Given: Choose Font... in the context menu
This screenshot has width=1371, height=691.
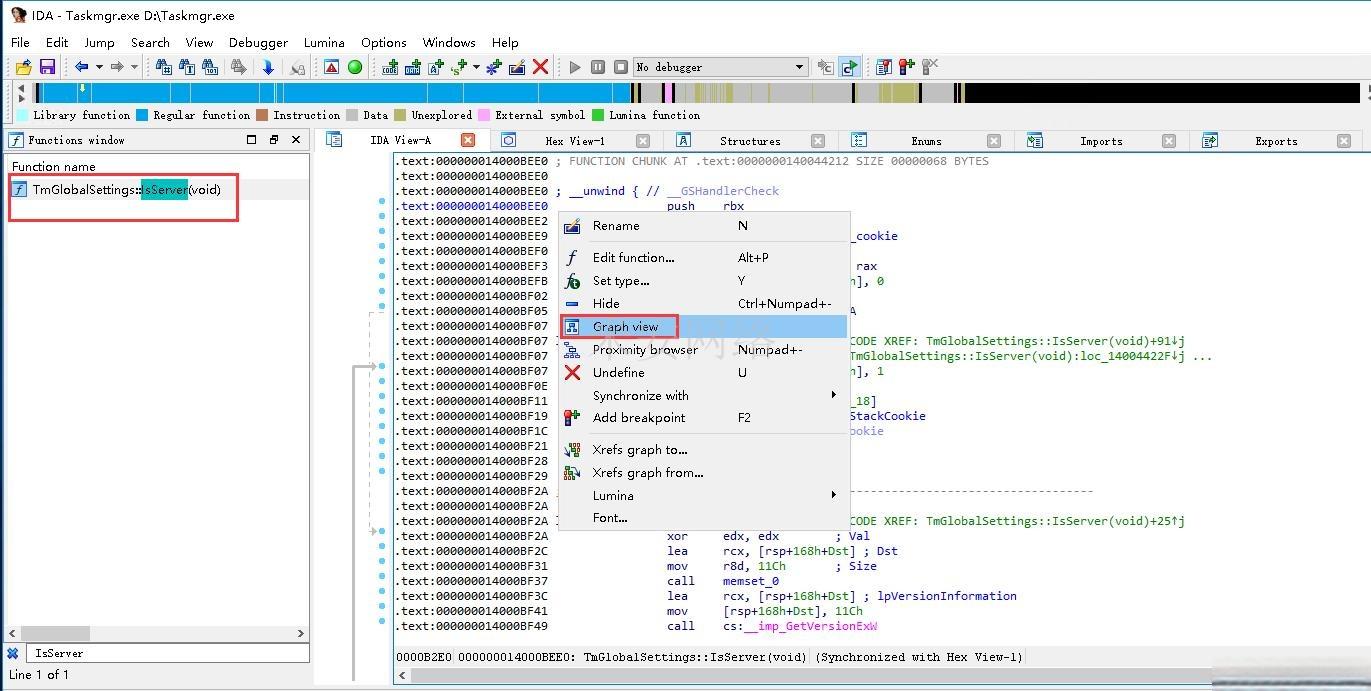Looking at the screenshot, I should pos(703,517).
